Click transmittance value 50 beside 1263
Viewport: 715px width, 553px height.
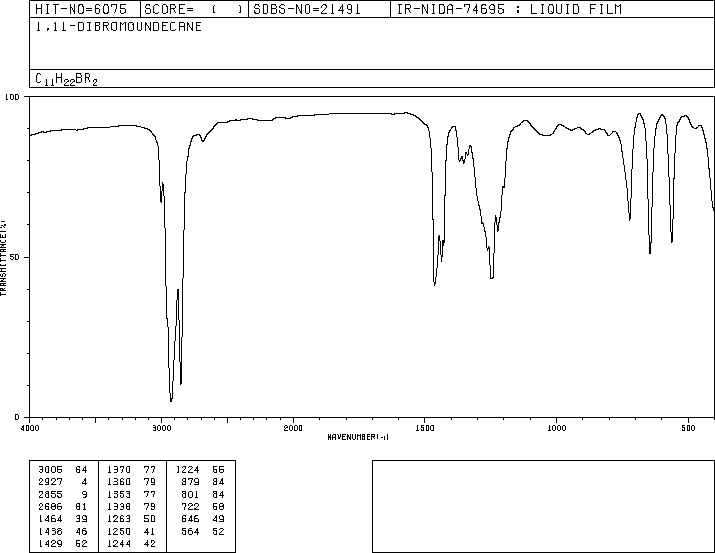(x=150, y=519)
